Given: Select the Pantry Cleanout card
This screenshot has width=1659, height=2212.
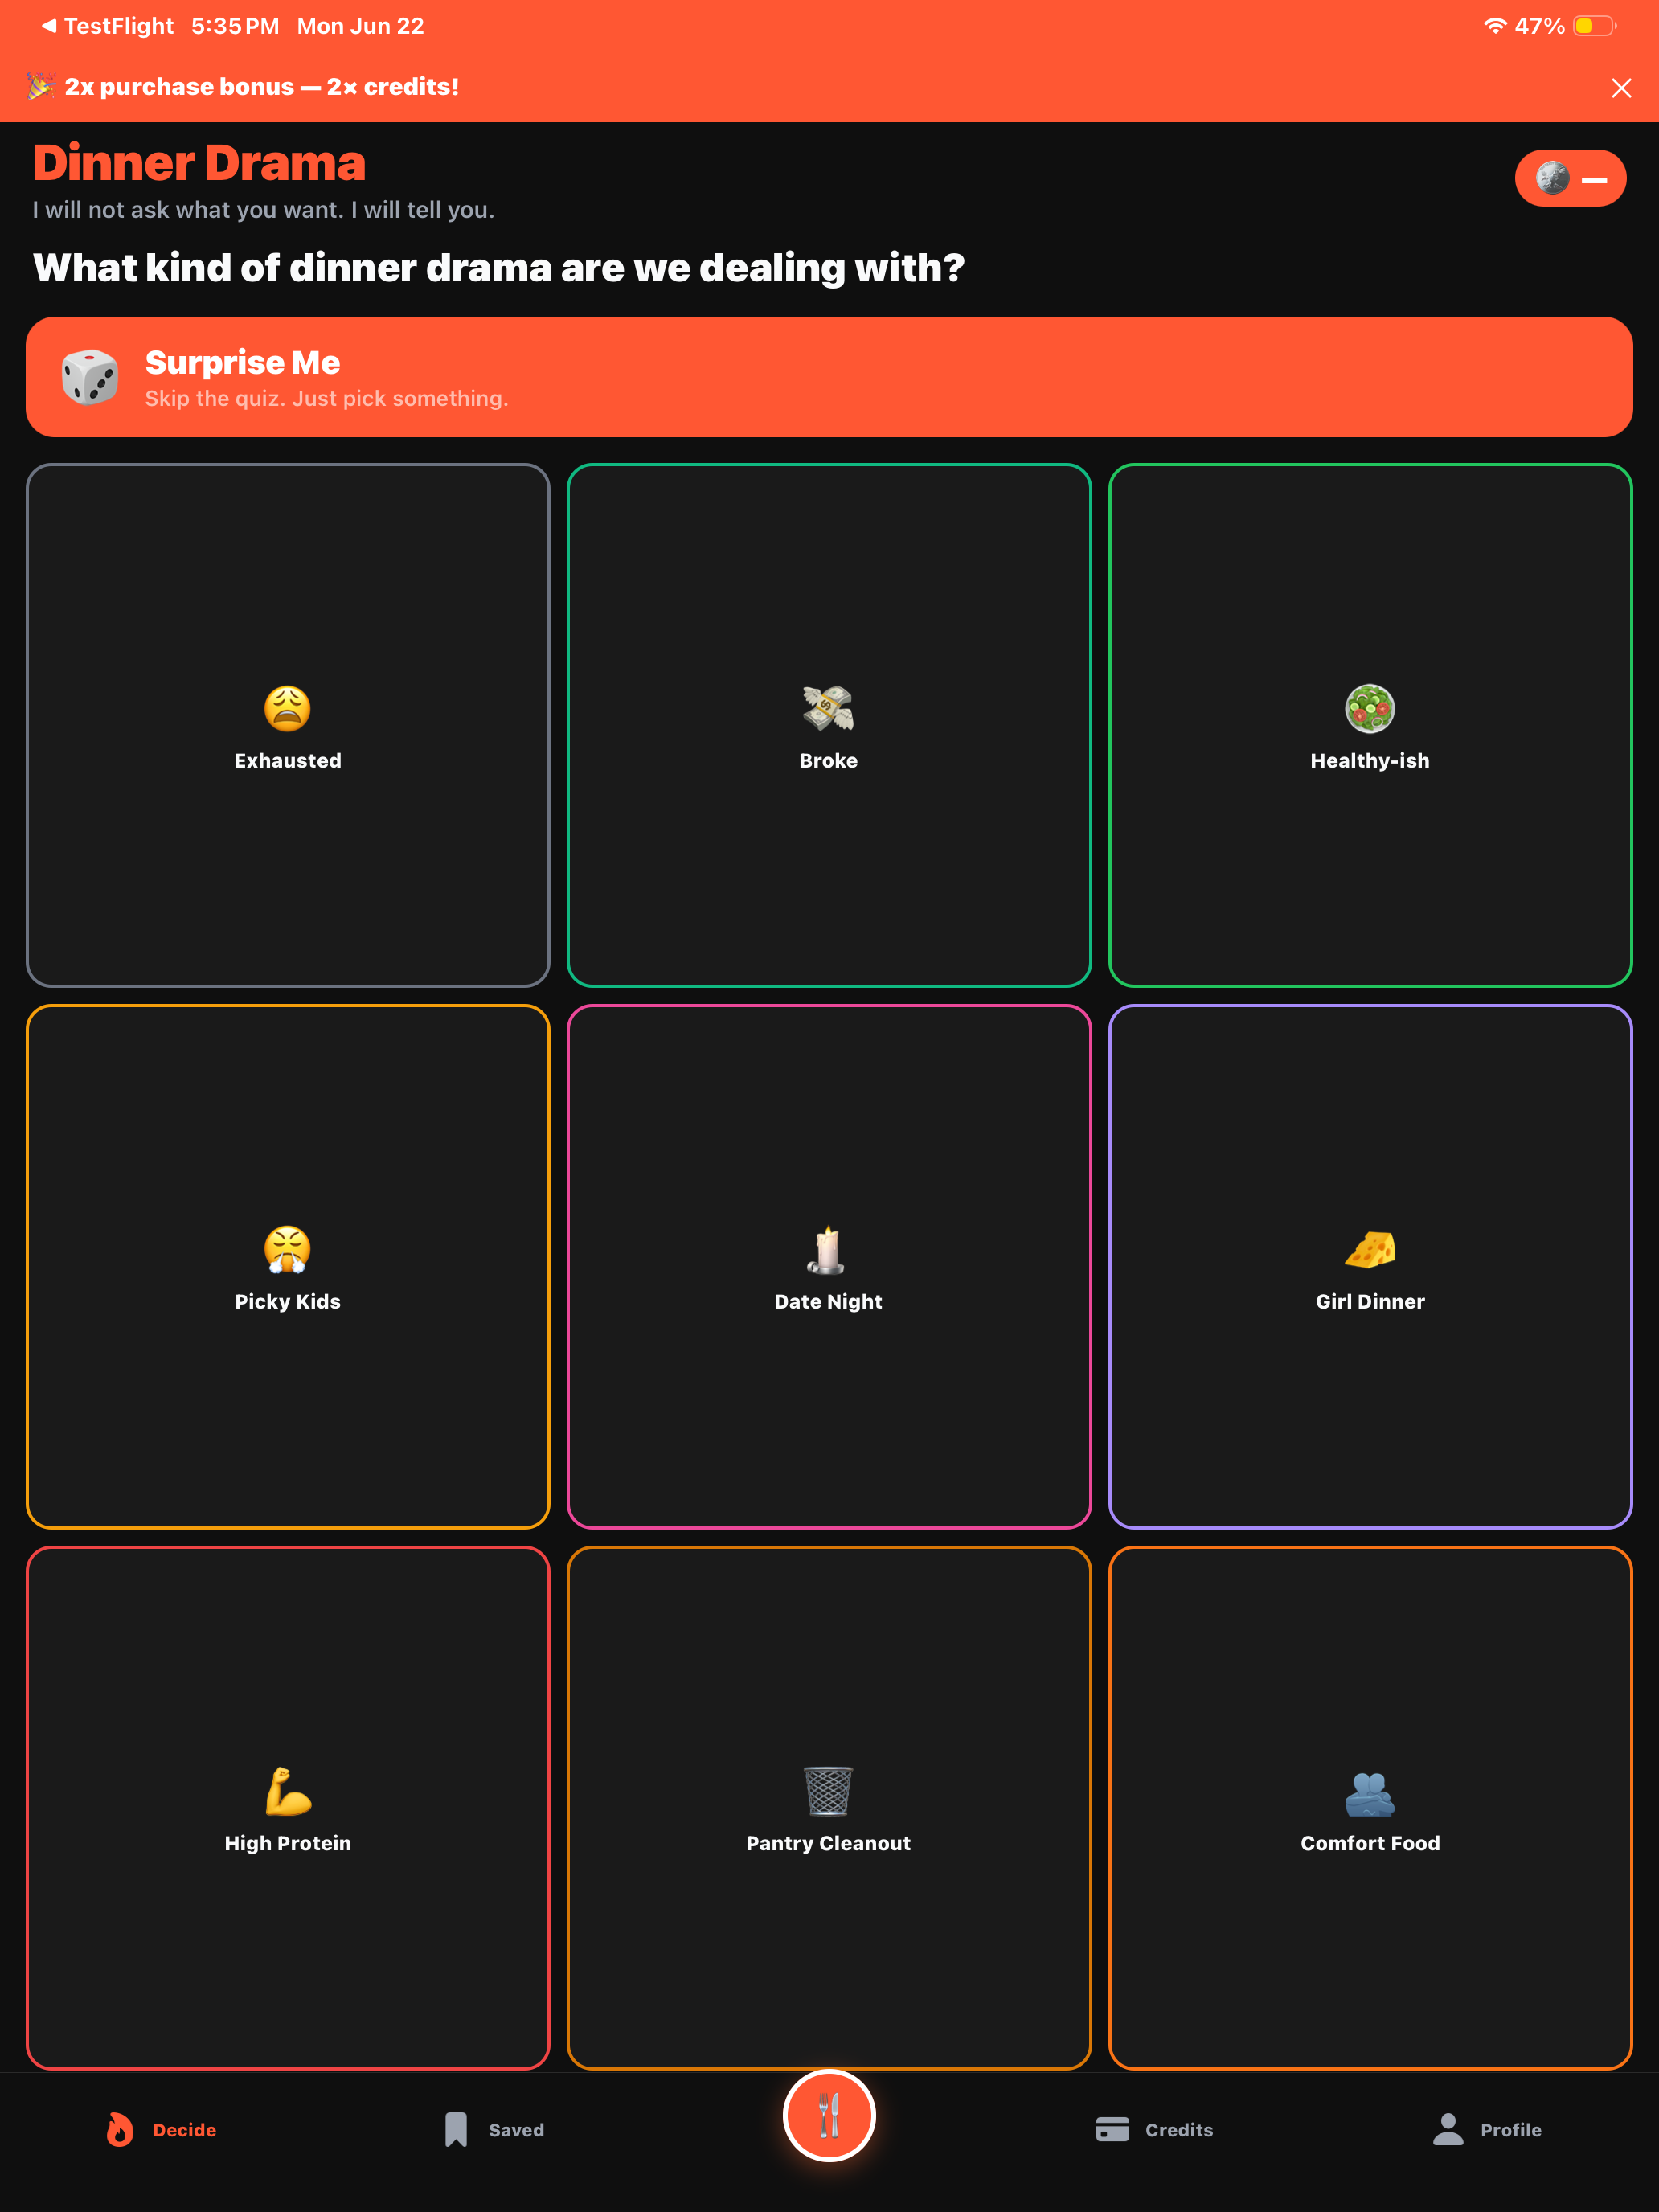Looking at the screenshot, I should point(829,1808).
